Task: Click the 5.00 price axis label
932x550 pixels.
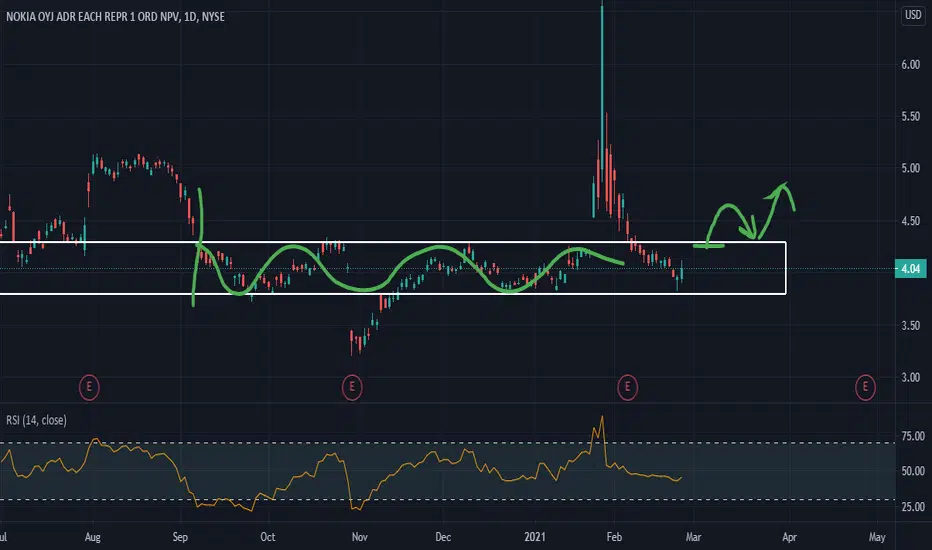Action: pos(911,169)
